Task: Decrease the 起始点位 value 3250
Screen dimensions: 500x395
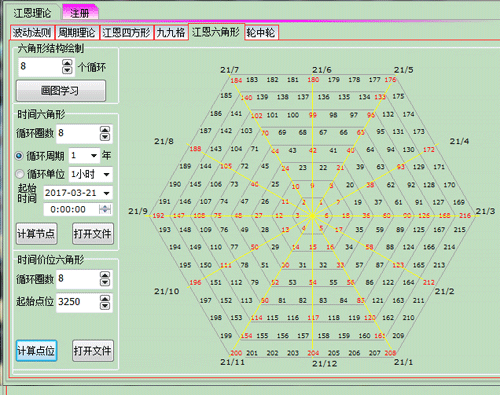Action: 105,306
